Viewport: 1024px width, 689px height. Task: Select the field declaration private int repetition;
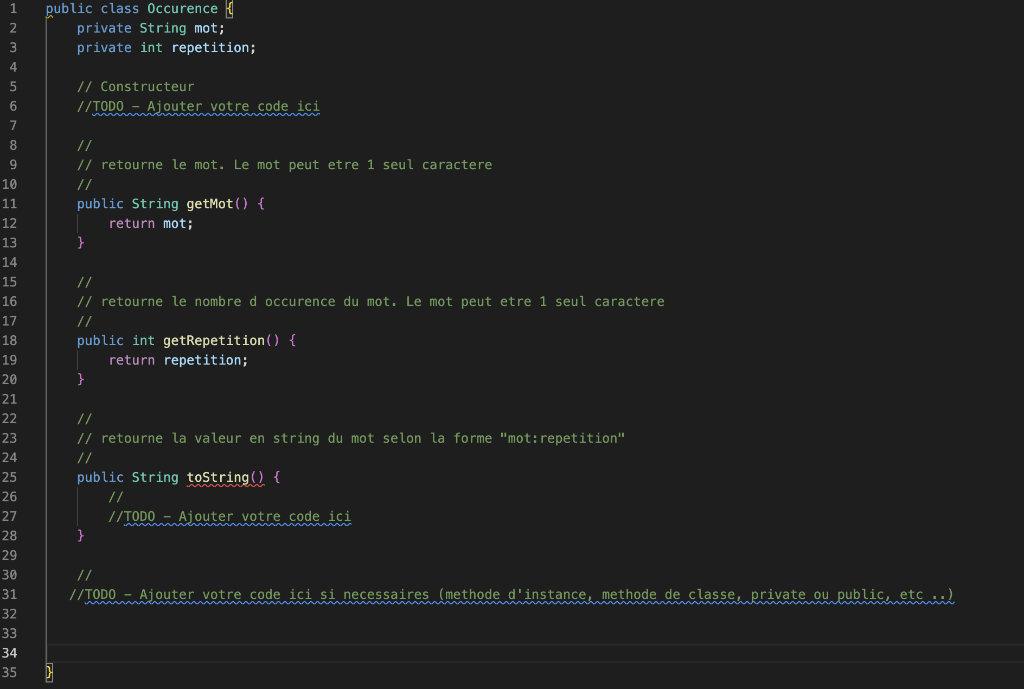[x=165, y=47]
